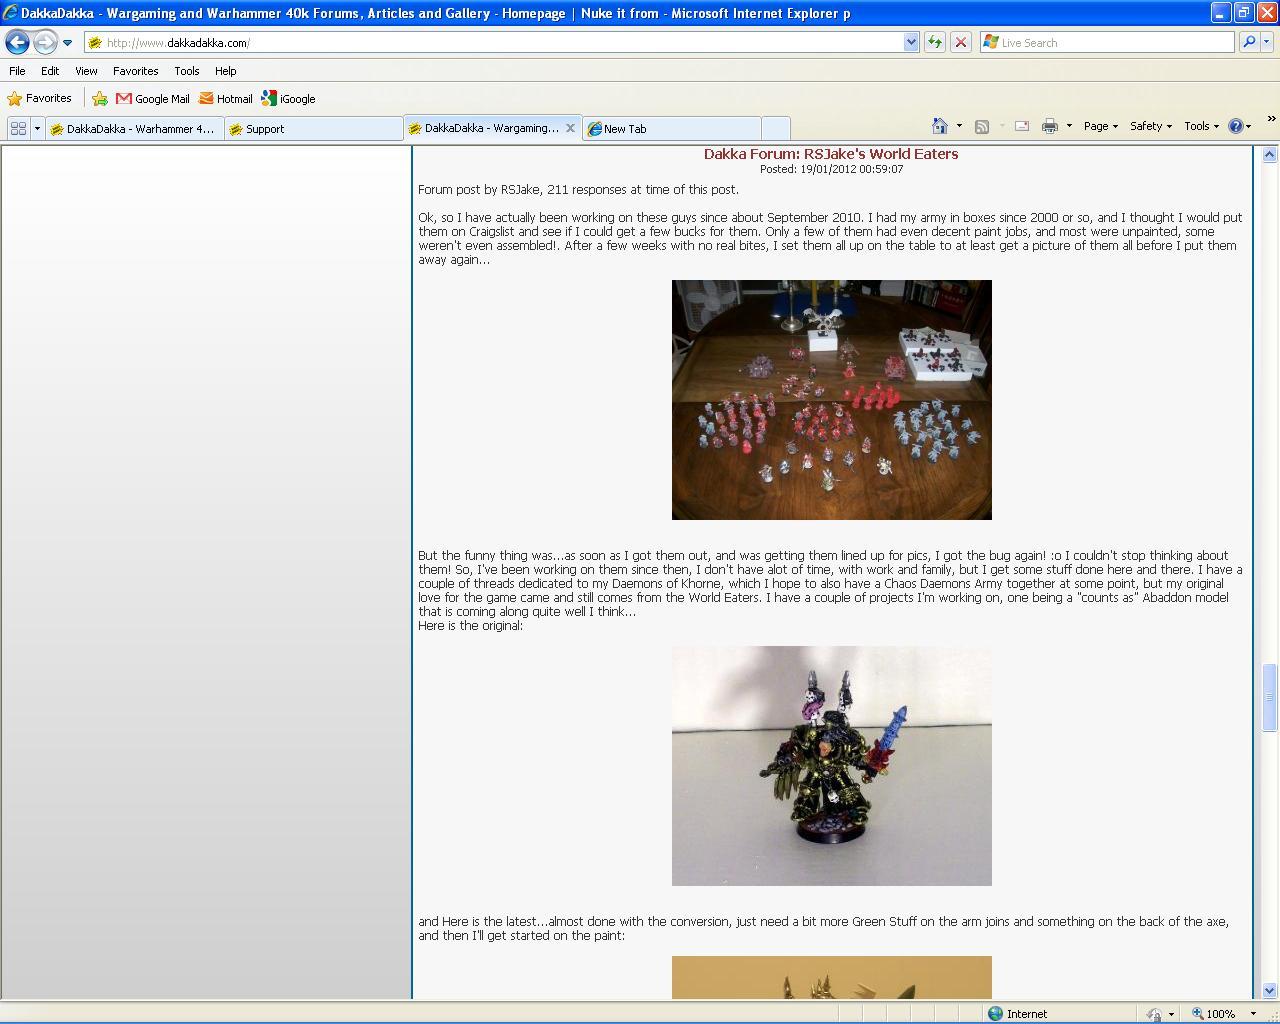Click the World Eaters army table photo
The width and height of the screenshot is (1280, 1024).
coord(831,400)
